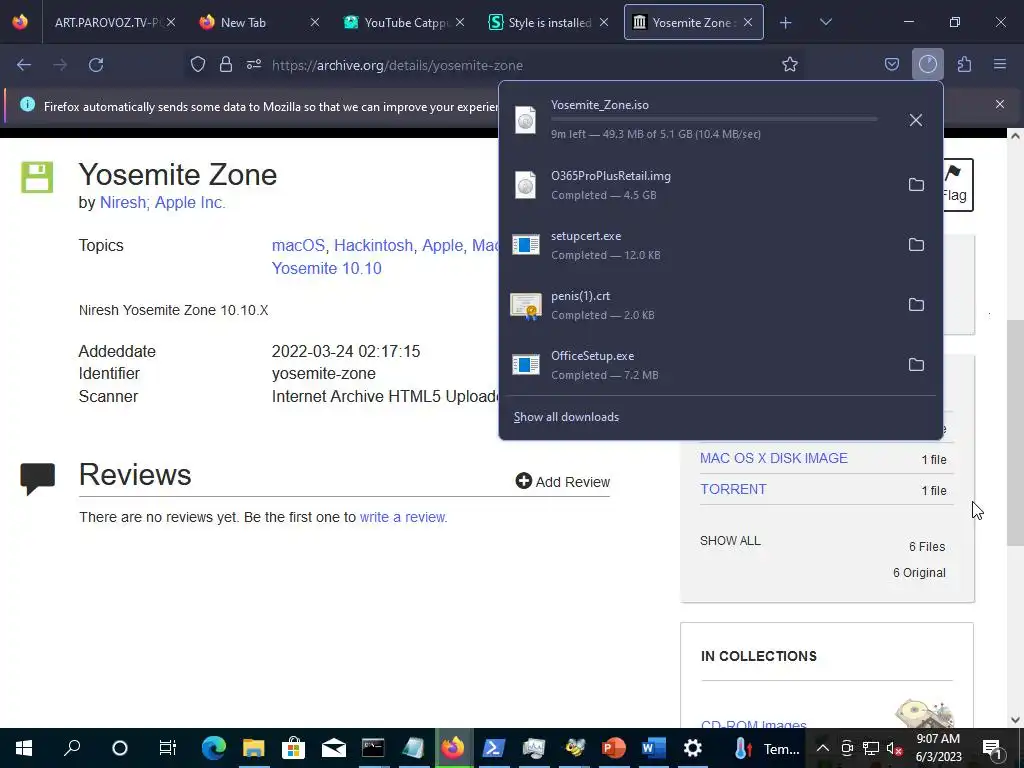Switch to the New Tab tab
Viewport: 1024px width, 768px height.
coord(243,22)
